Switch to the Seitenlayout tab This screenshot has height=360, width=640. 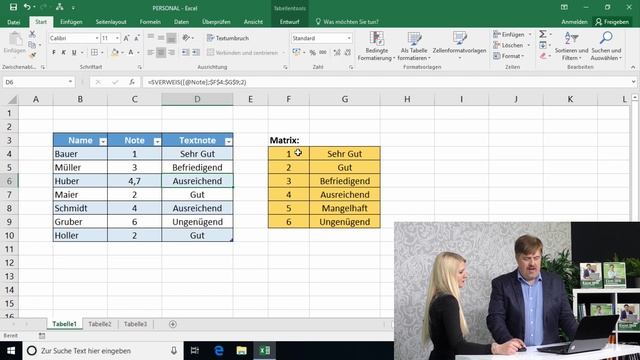(x=111, y=22)
